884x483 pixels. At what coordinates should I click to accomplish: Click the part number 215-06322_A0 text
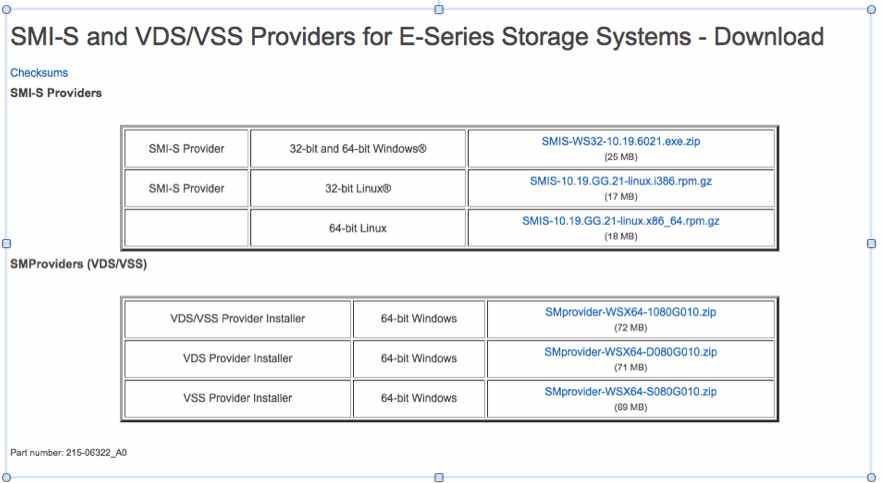(x=68, y=453)
